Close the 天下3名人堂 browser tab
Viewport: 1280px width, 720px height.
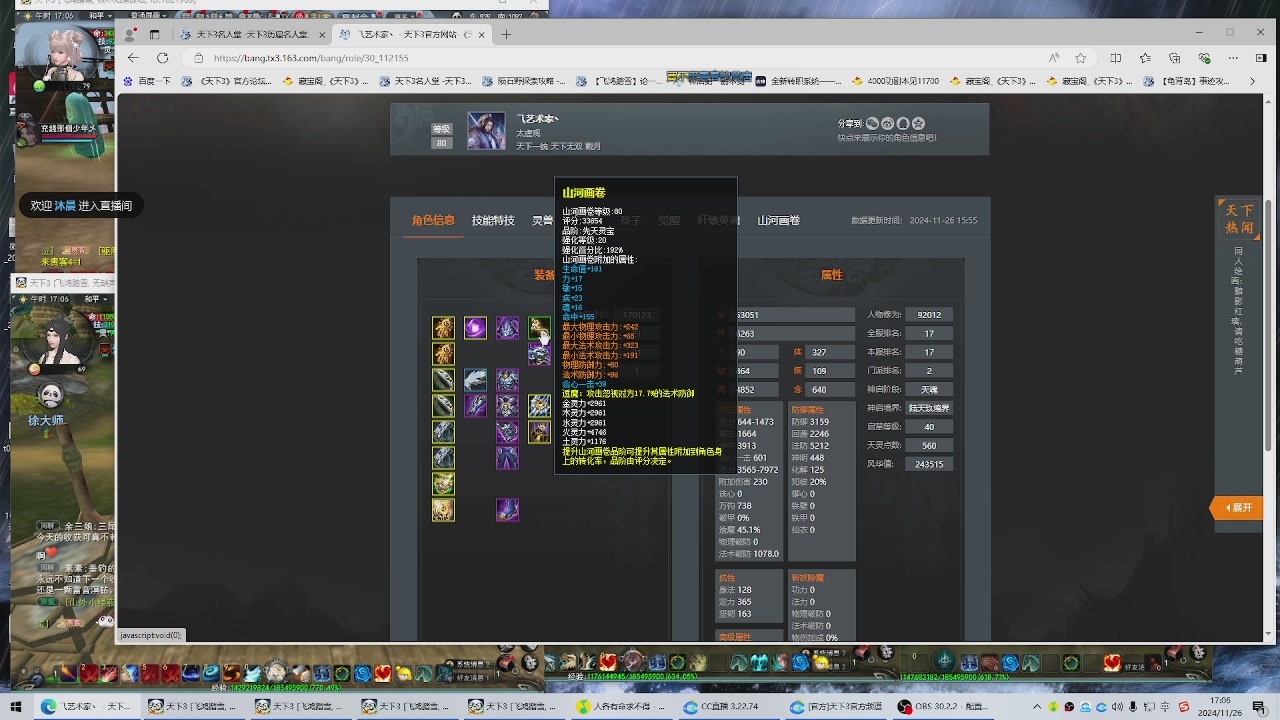click(323, 34)
